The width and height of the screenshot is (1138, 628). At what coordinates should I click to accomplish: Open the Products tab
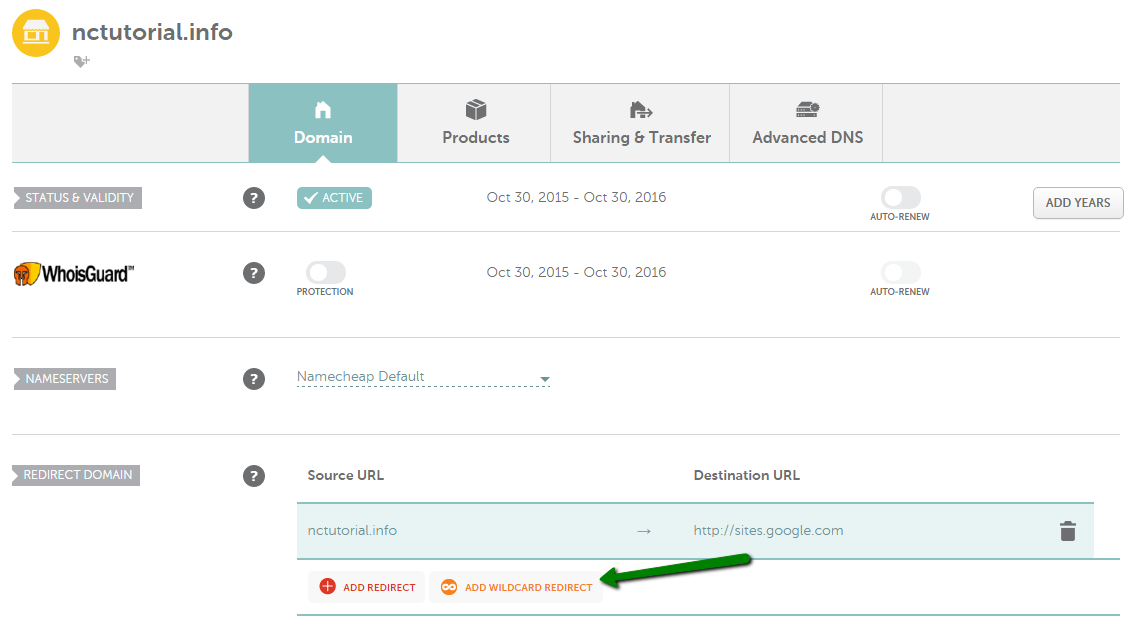pyautogui.click(x=475, y=123)
